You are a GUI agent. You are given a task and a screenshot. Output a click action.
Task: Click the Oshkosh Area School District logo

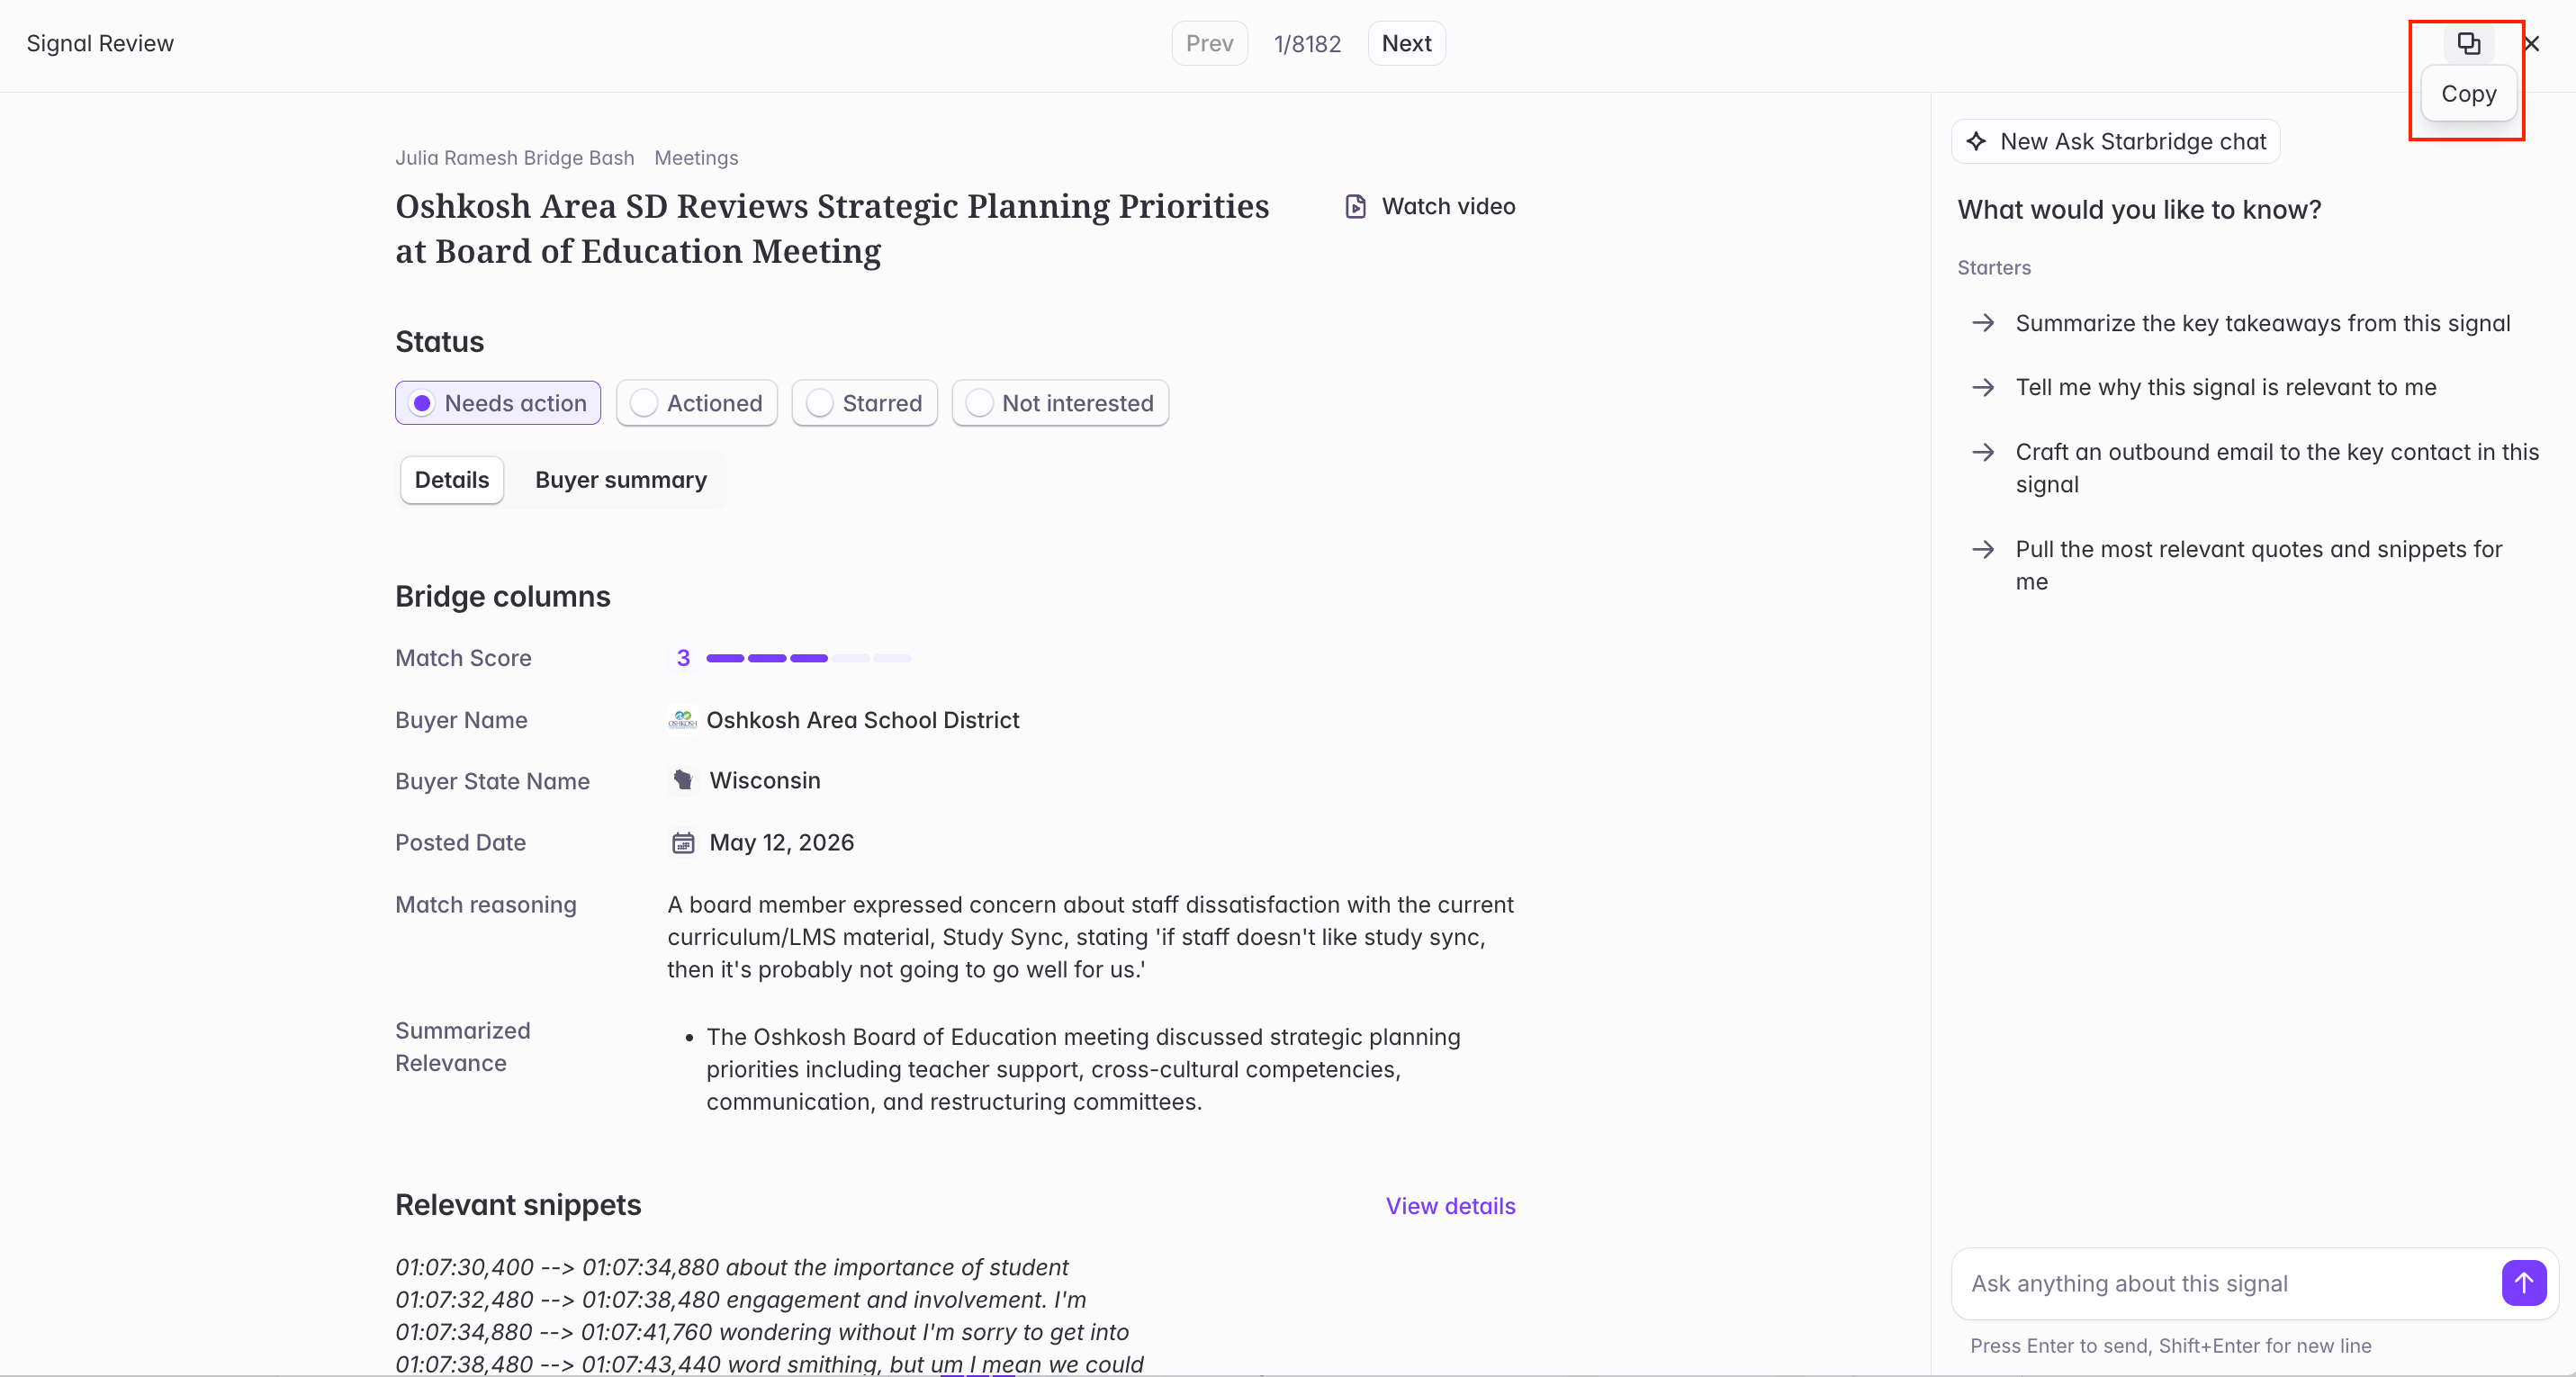(x=682, y=720)
